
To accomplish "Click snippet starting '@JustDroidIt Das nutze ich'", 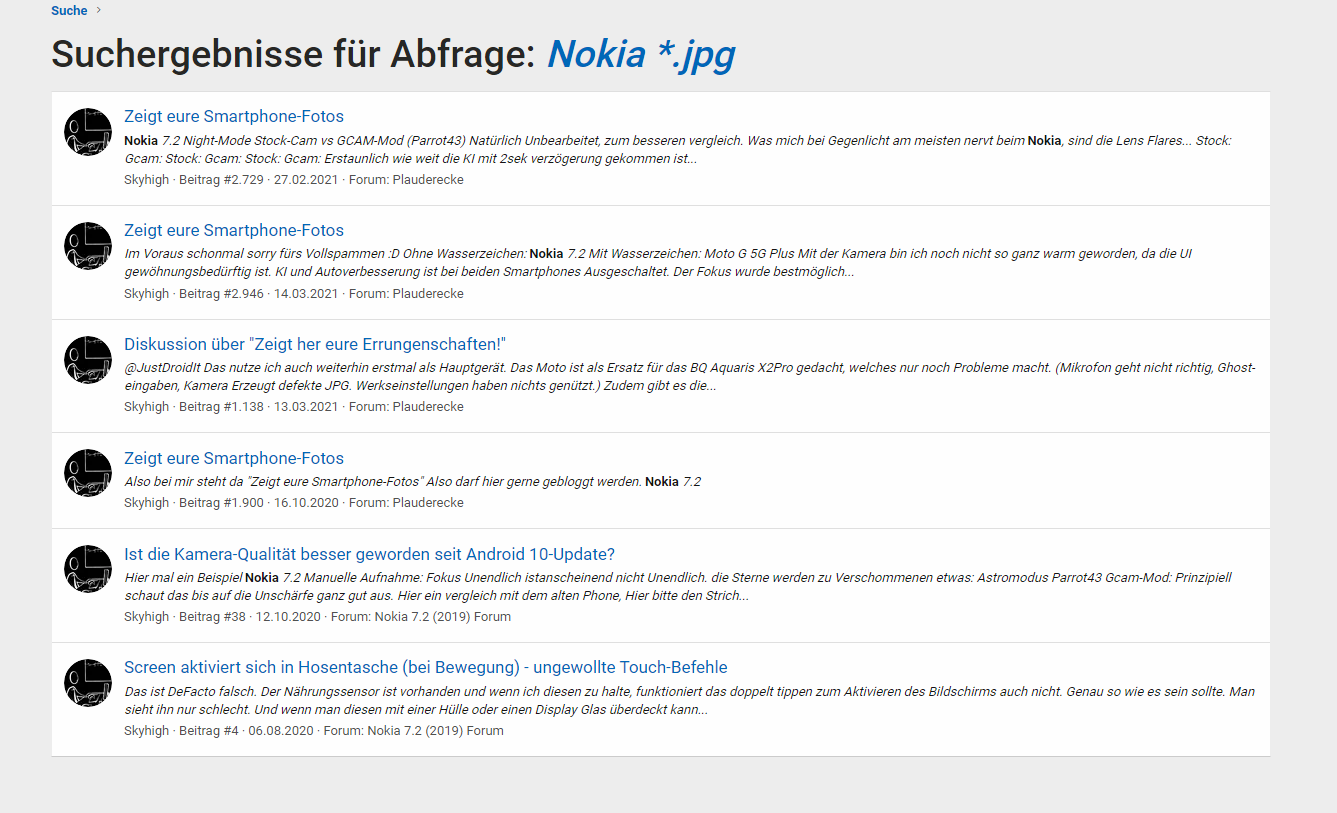I will coord(689,377).
